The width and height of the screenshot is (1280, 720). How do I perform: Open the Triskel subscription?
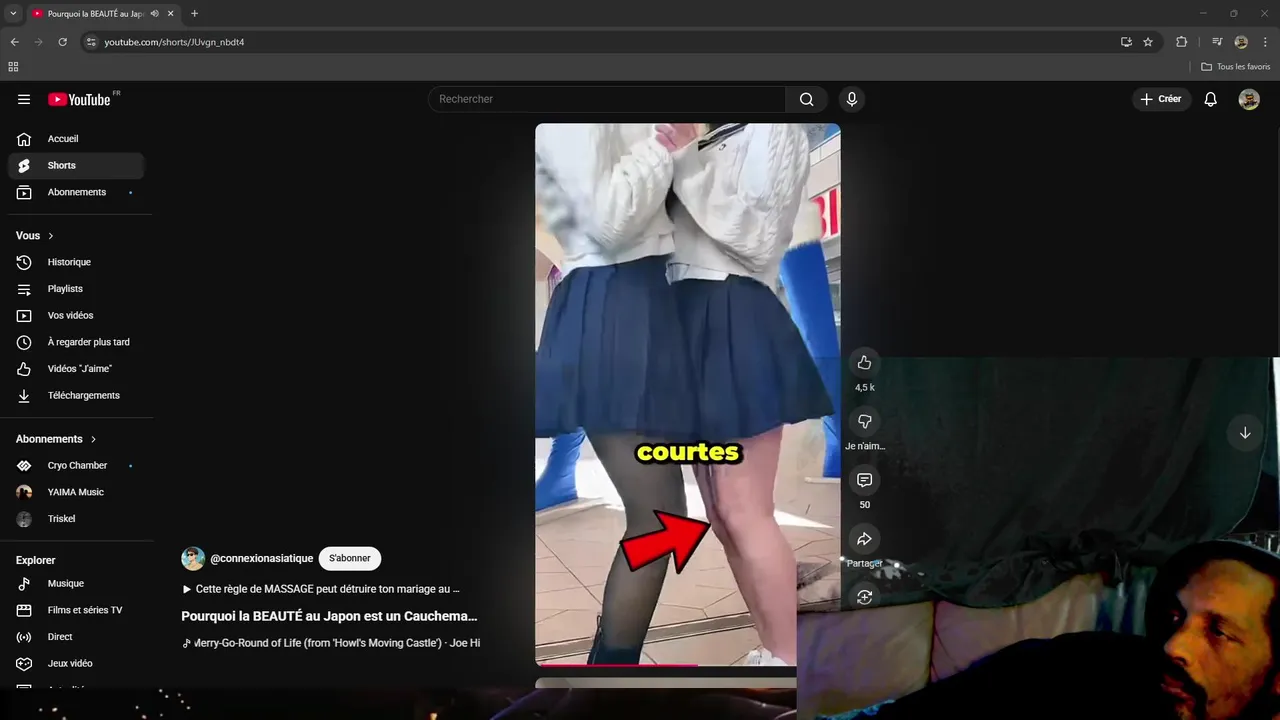(76, 519)
